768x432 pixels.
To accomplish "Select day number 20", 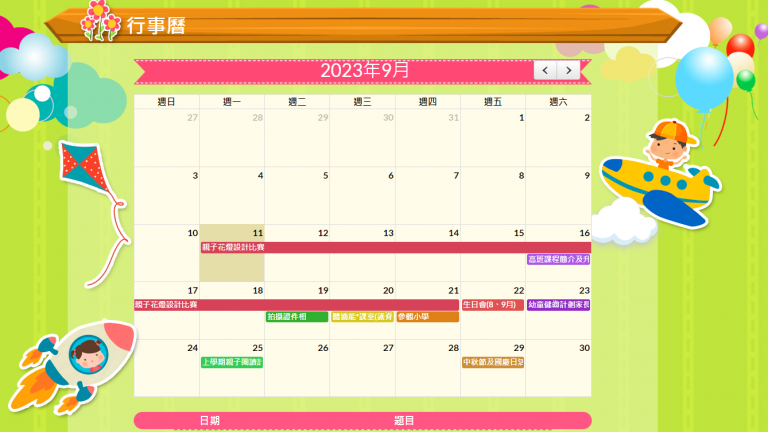I will 388,290.
